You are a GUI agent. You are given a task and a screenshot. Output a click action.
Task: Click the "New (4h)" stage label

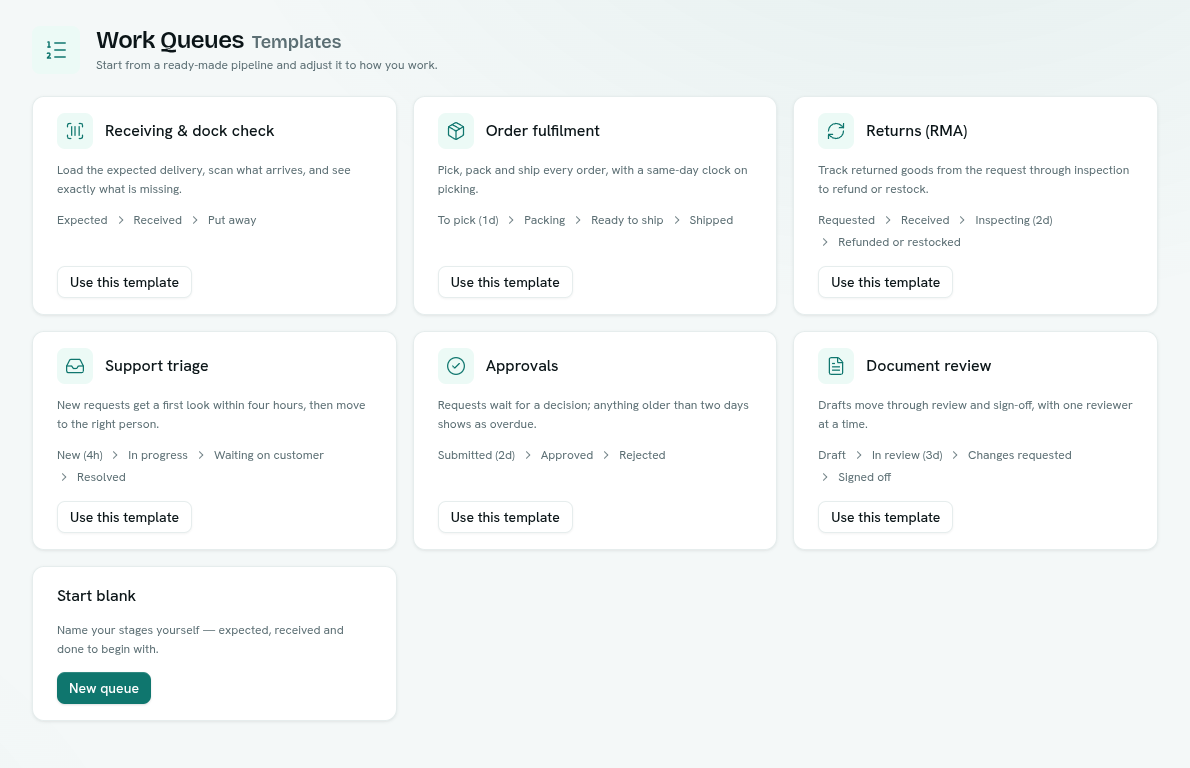[x=80, y=455]
